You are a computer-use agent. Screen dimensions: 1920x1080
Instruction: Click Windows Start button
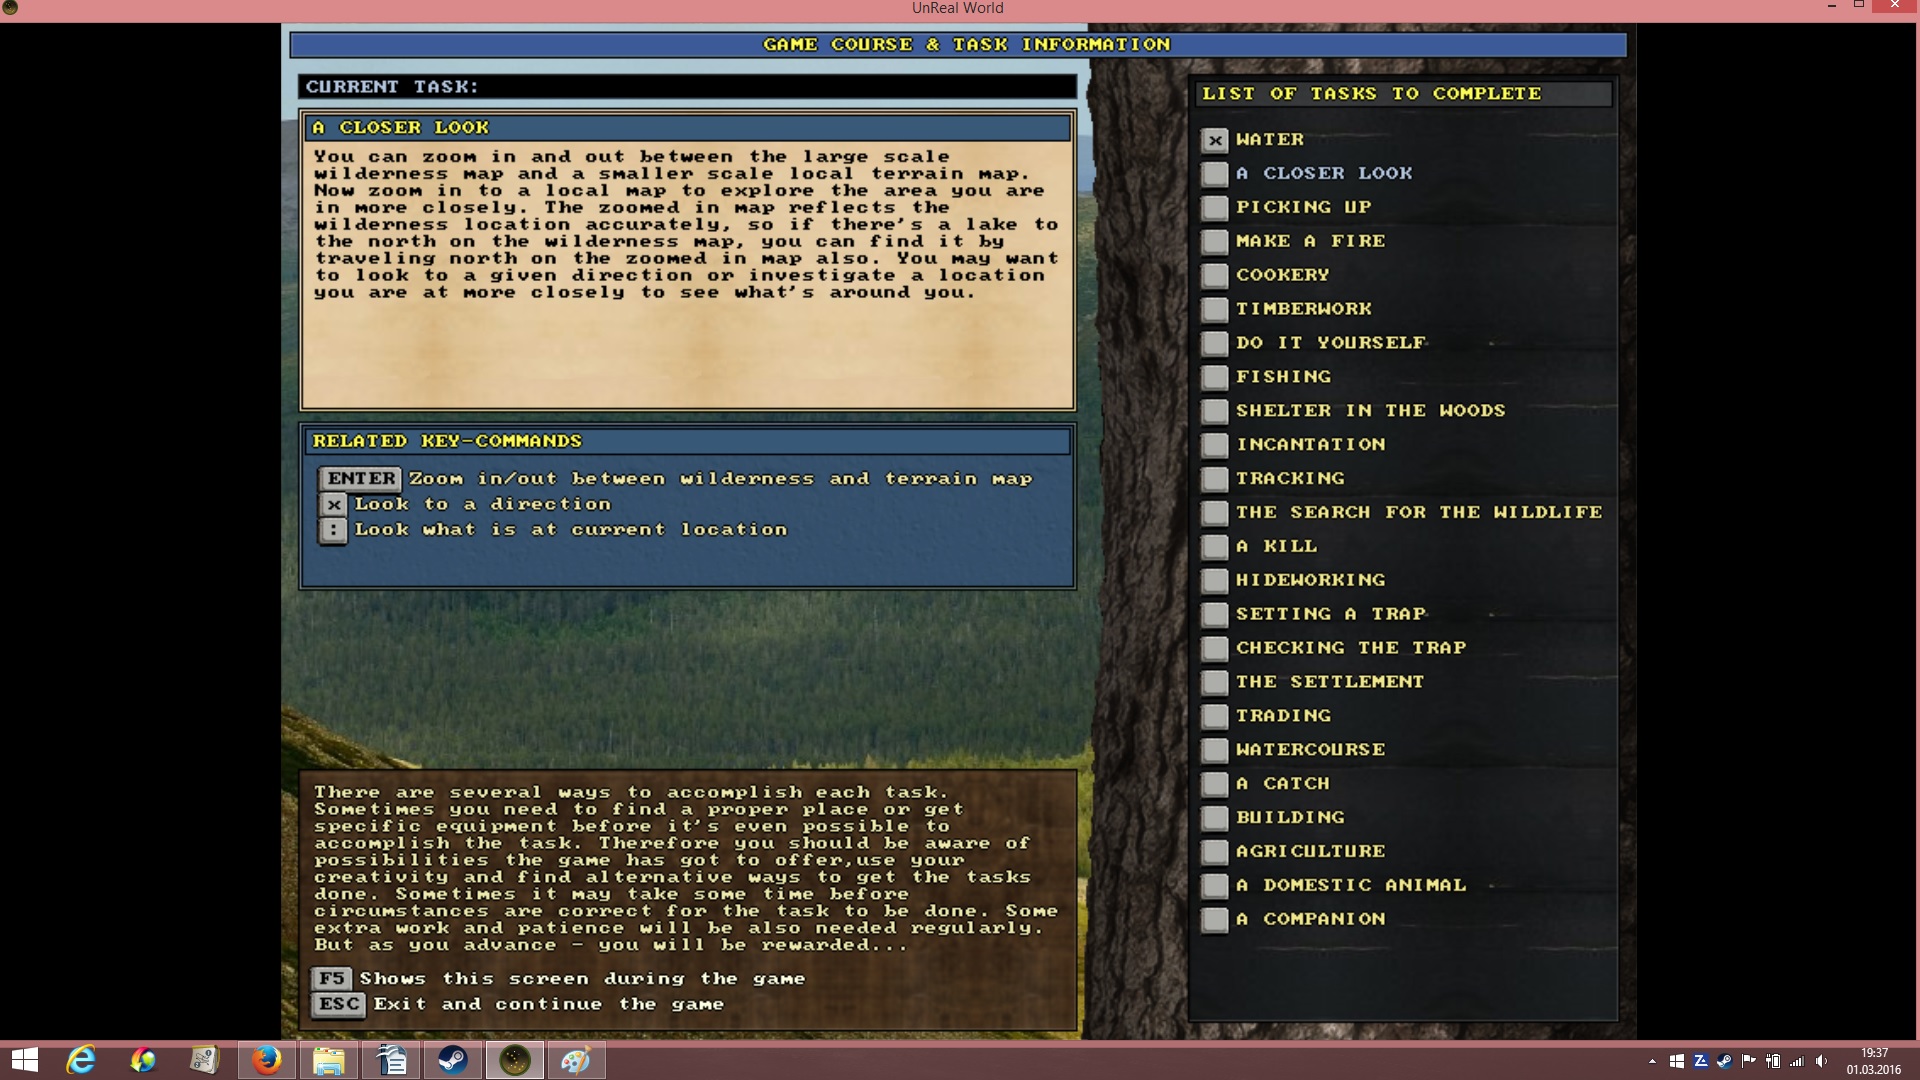[x=24, y=1060]
